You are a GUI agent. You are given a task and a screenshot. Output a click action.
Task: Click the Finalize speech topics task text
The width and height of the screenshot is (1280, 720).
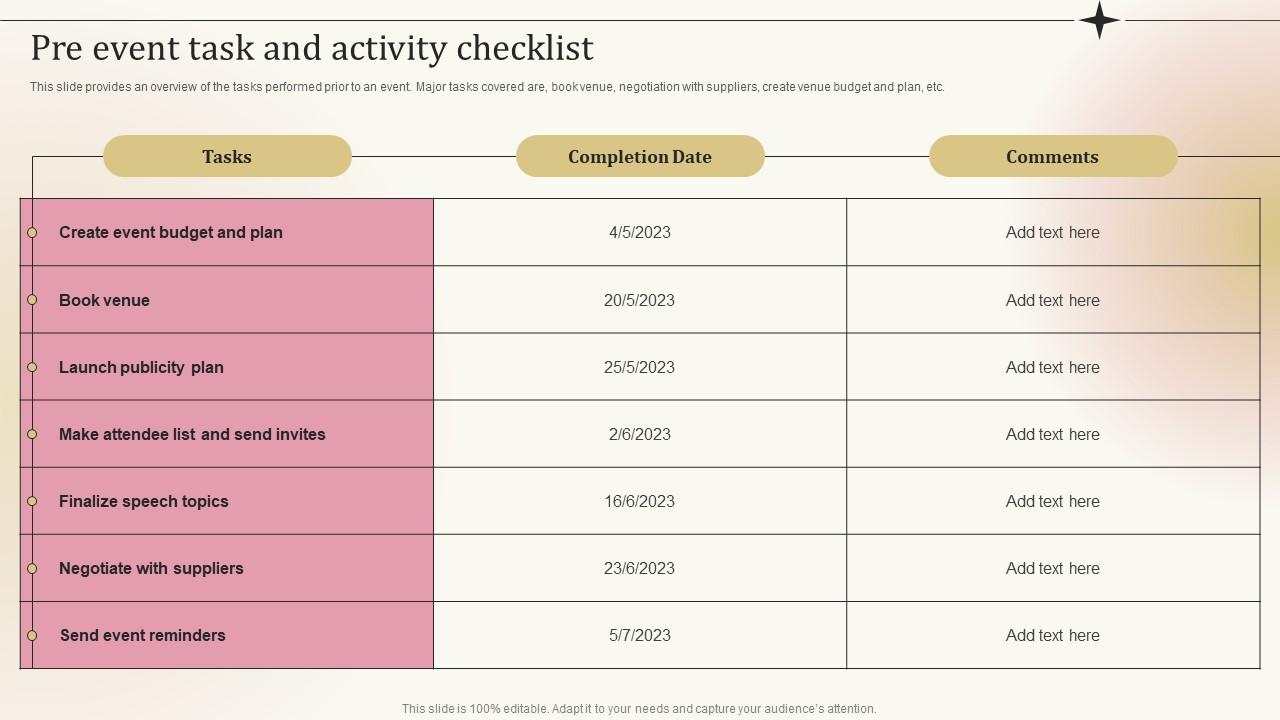[x=144, y=501]
